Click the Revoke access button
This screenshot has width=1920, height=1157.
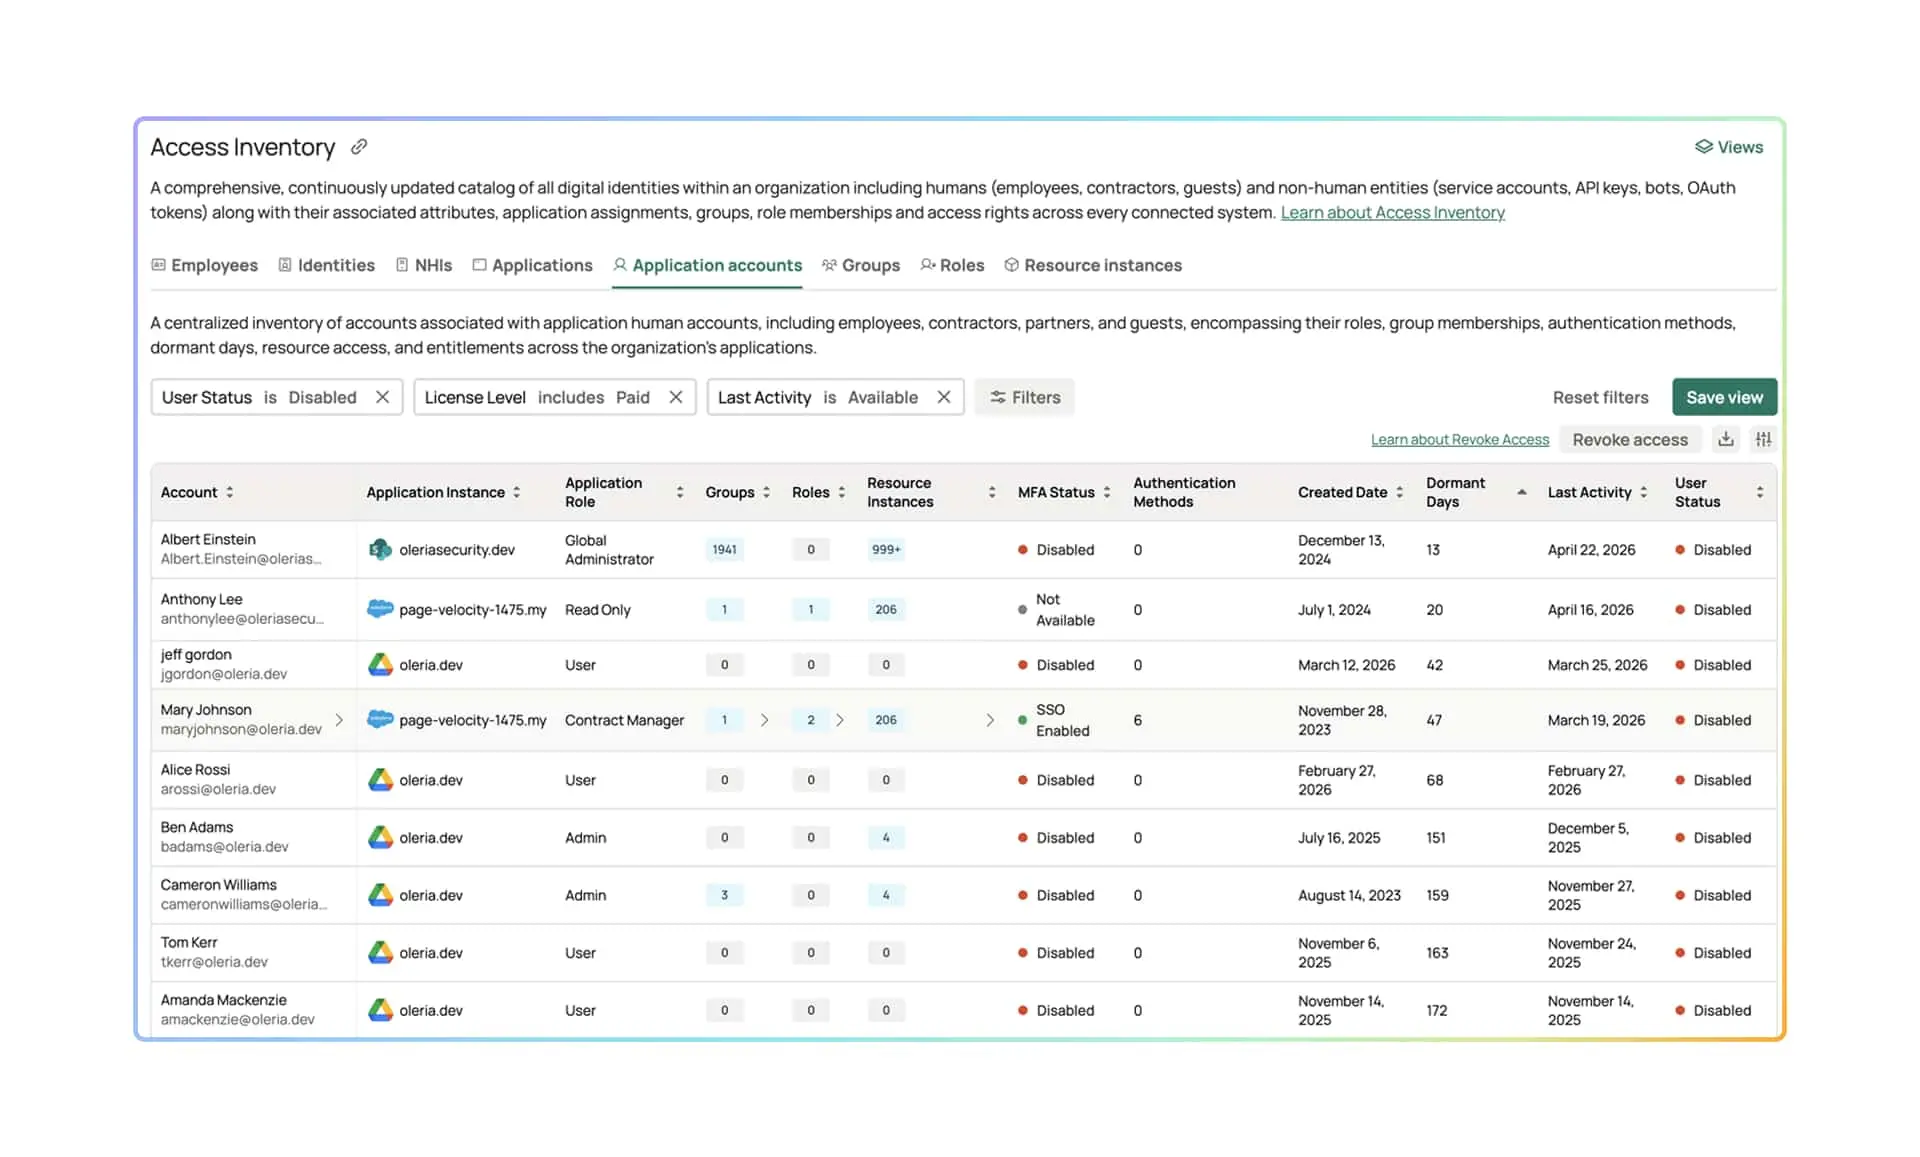click(x=1630, y=440)
